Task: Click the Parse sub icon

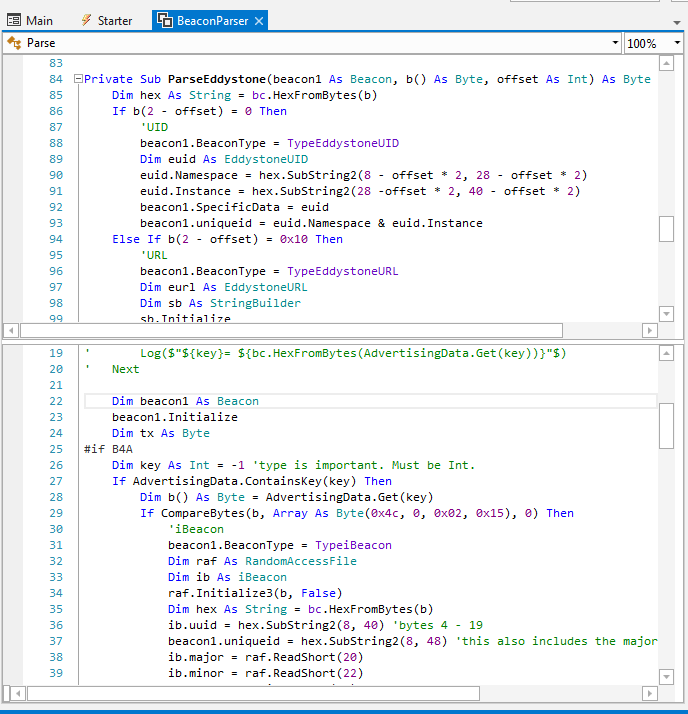Action: coord(14,43)
